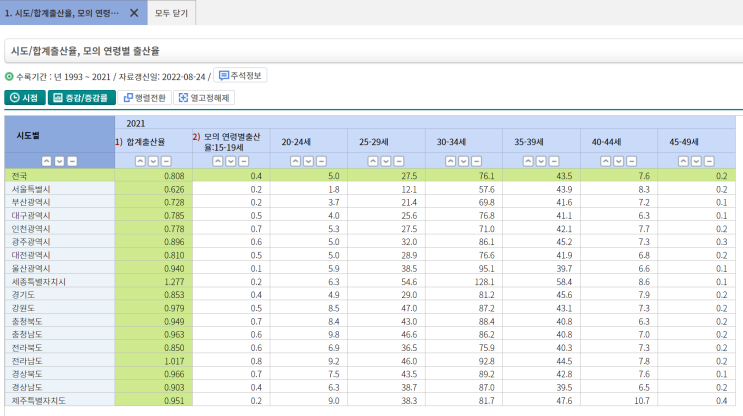
Task: Open 주석정보 annotation info
Action: (240, 75)
